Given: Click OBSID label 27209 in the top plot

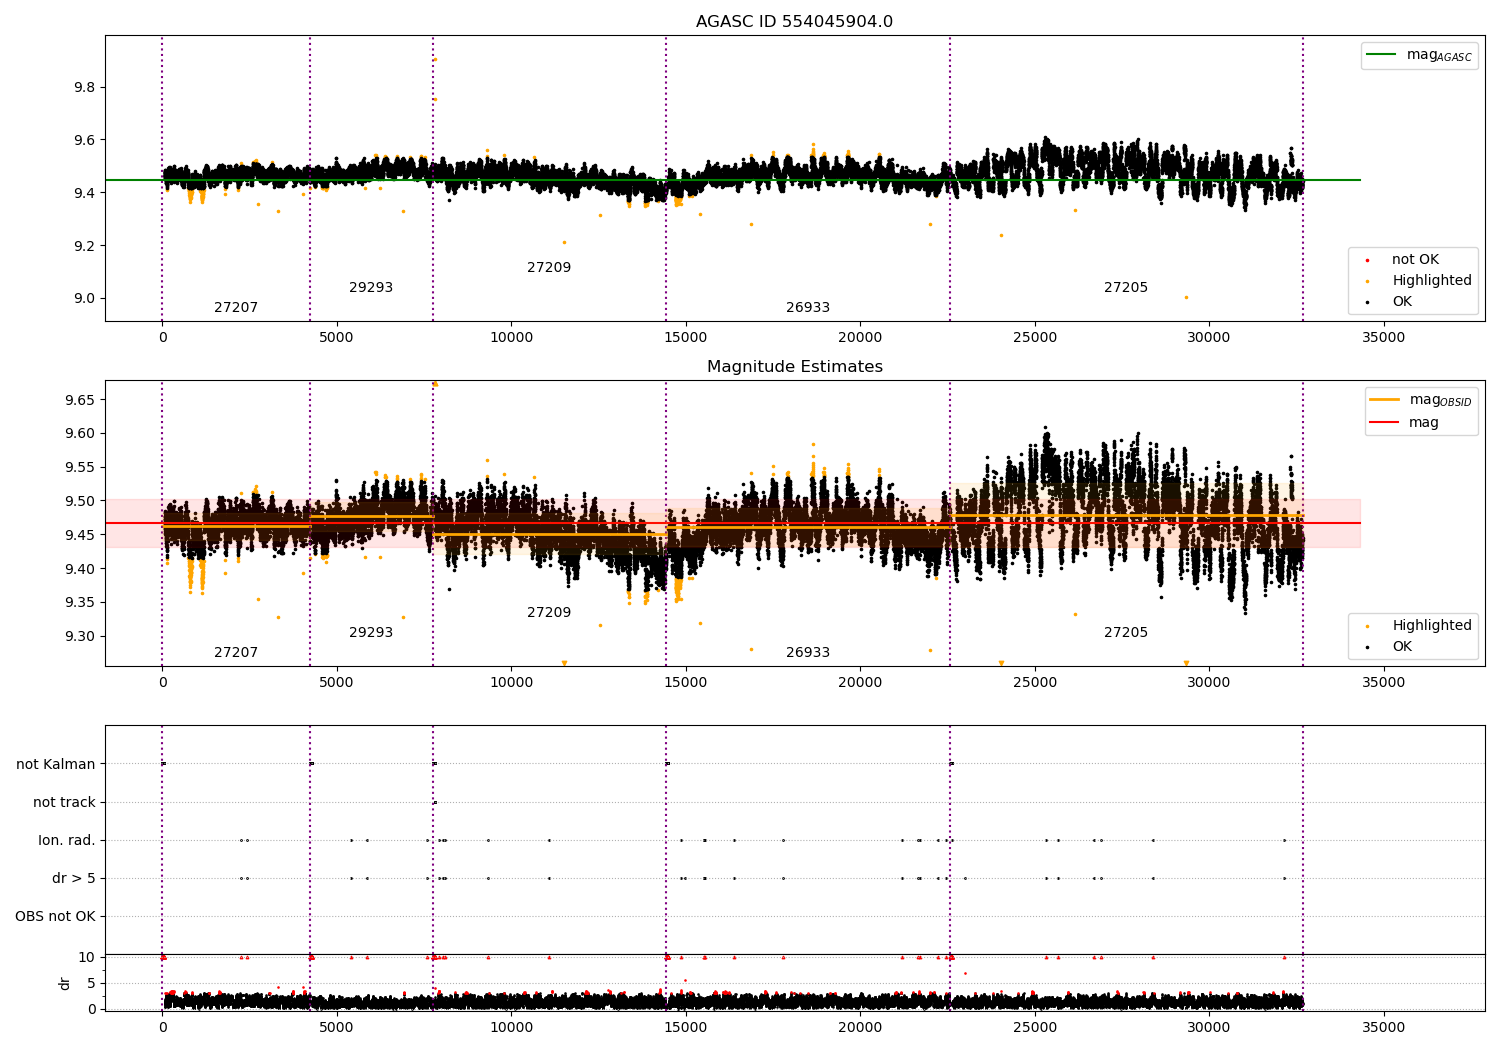Looking at the screenshot, I should pos(549,268).
